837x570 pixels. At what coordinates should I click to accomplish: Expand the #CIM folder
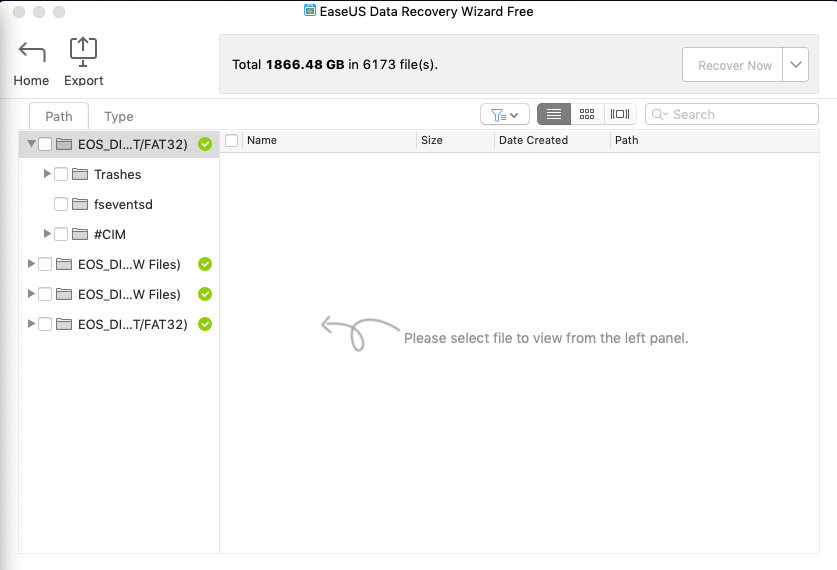pyautogui.click(x=47, y=233)
